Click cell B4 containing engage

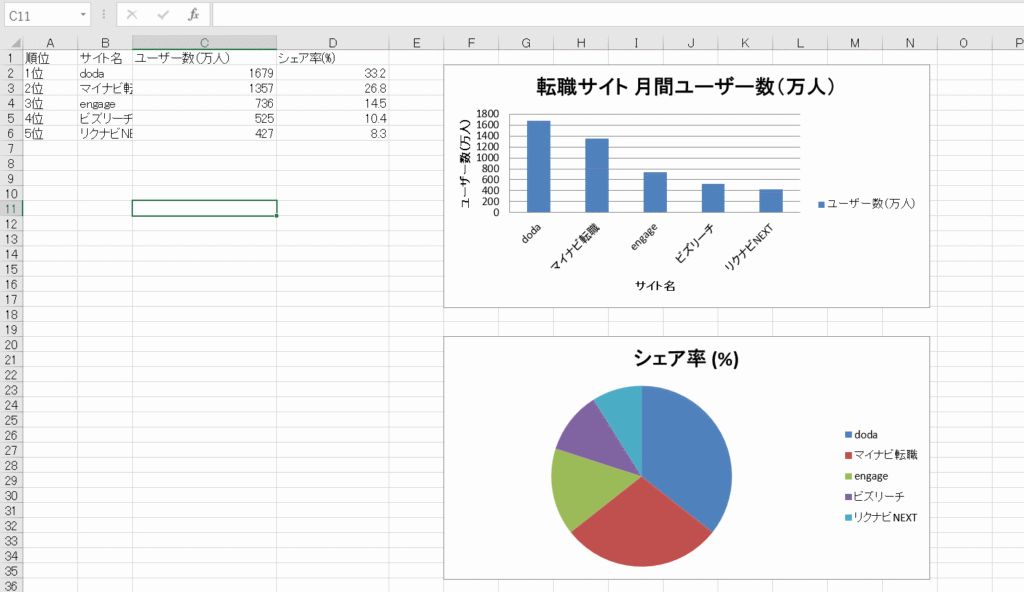[104, 103]
